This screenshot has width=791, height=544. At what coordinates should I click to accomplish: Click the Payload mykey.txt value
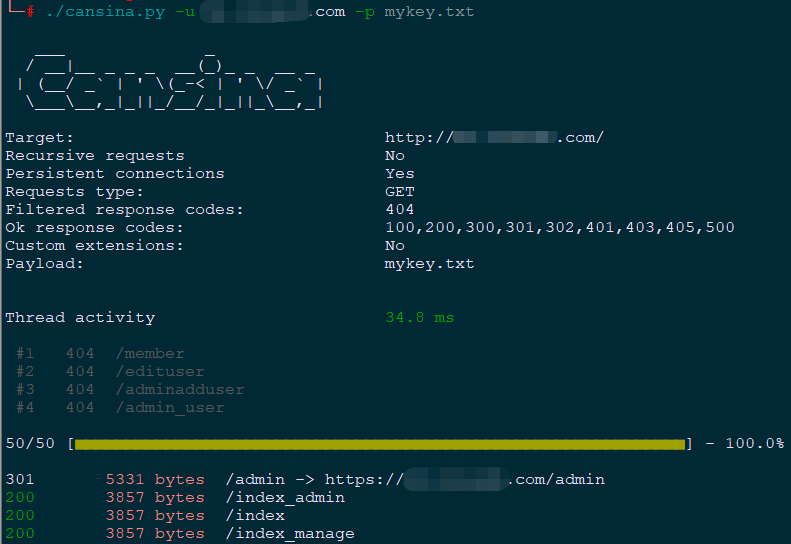pyautogui.click(x=429, y=264)
